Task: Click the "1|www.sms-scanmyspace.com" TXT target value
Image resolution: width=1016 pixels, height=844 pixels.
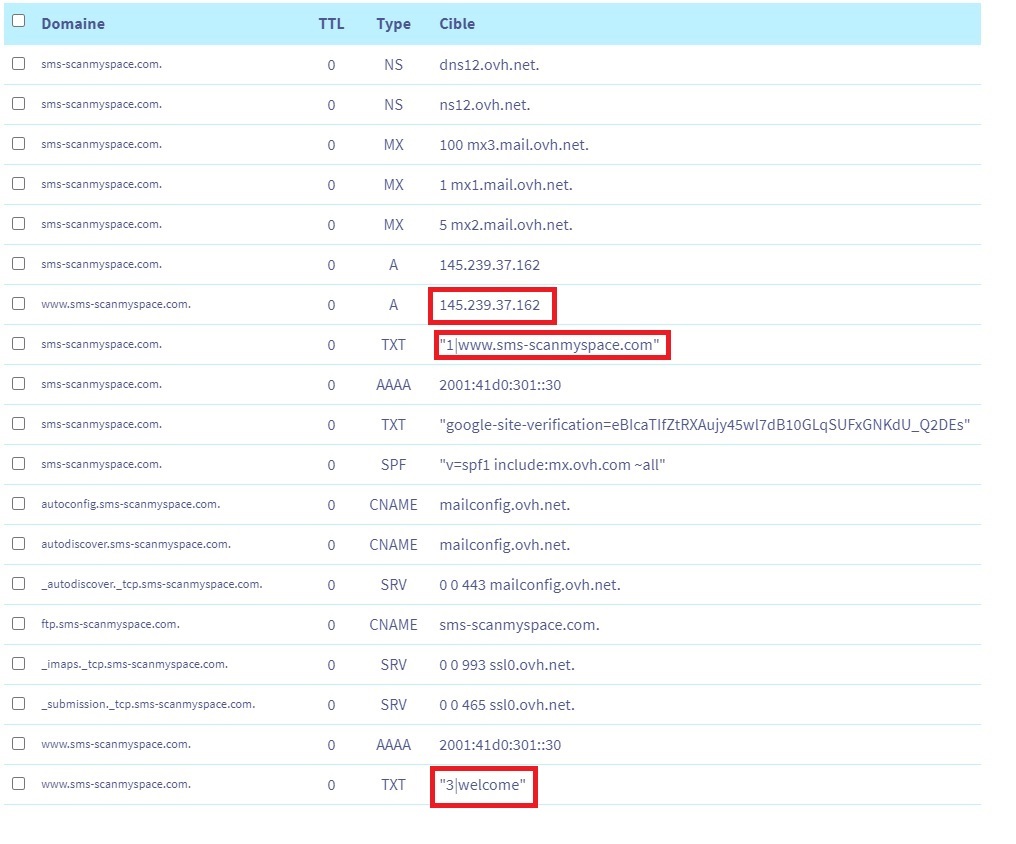Action: [550, 345]
